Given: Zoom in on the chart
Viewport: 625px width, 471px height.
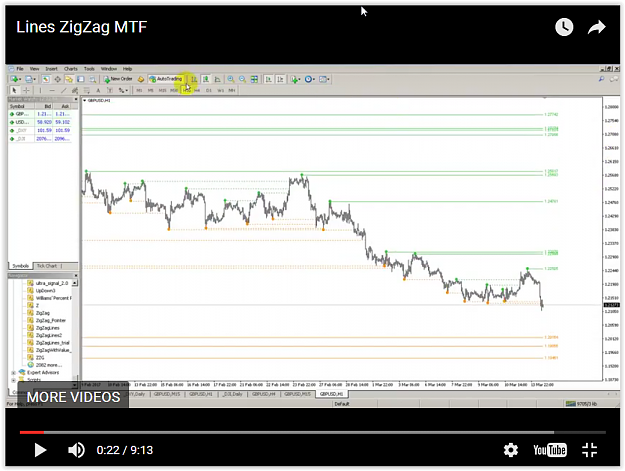Looking at the screenshot, I should 231,79.
